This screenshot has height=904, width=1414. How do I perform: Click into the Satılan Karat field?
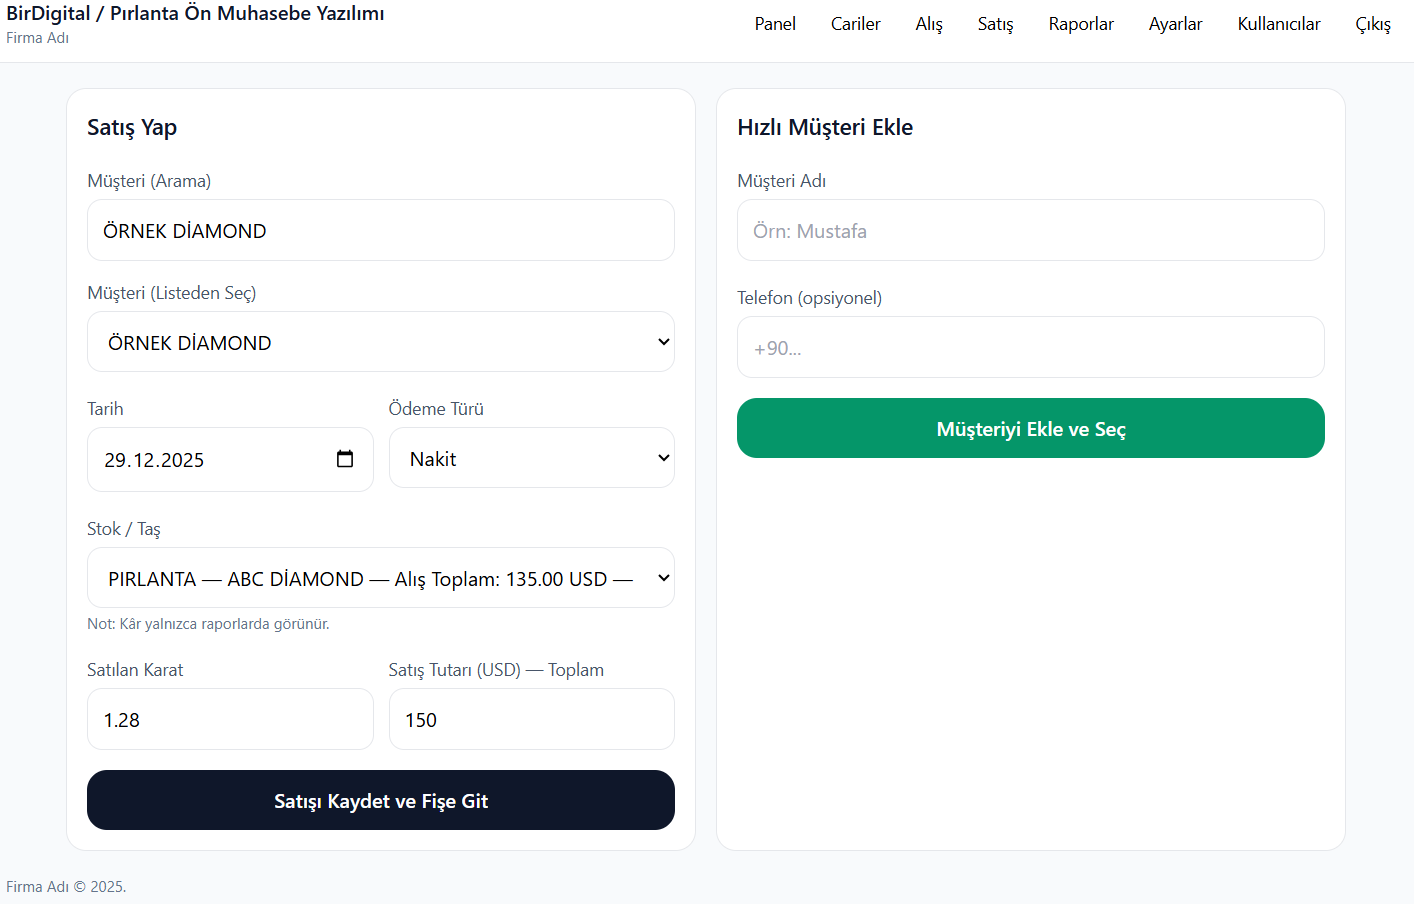pyautogui.click(x=230, y=719)
